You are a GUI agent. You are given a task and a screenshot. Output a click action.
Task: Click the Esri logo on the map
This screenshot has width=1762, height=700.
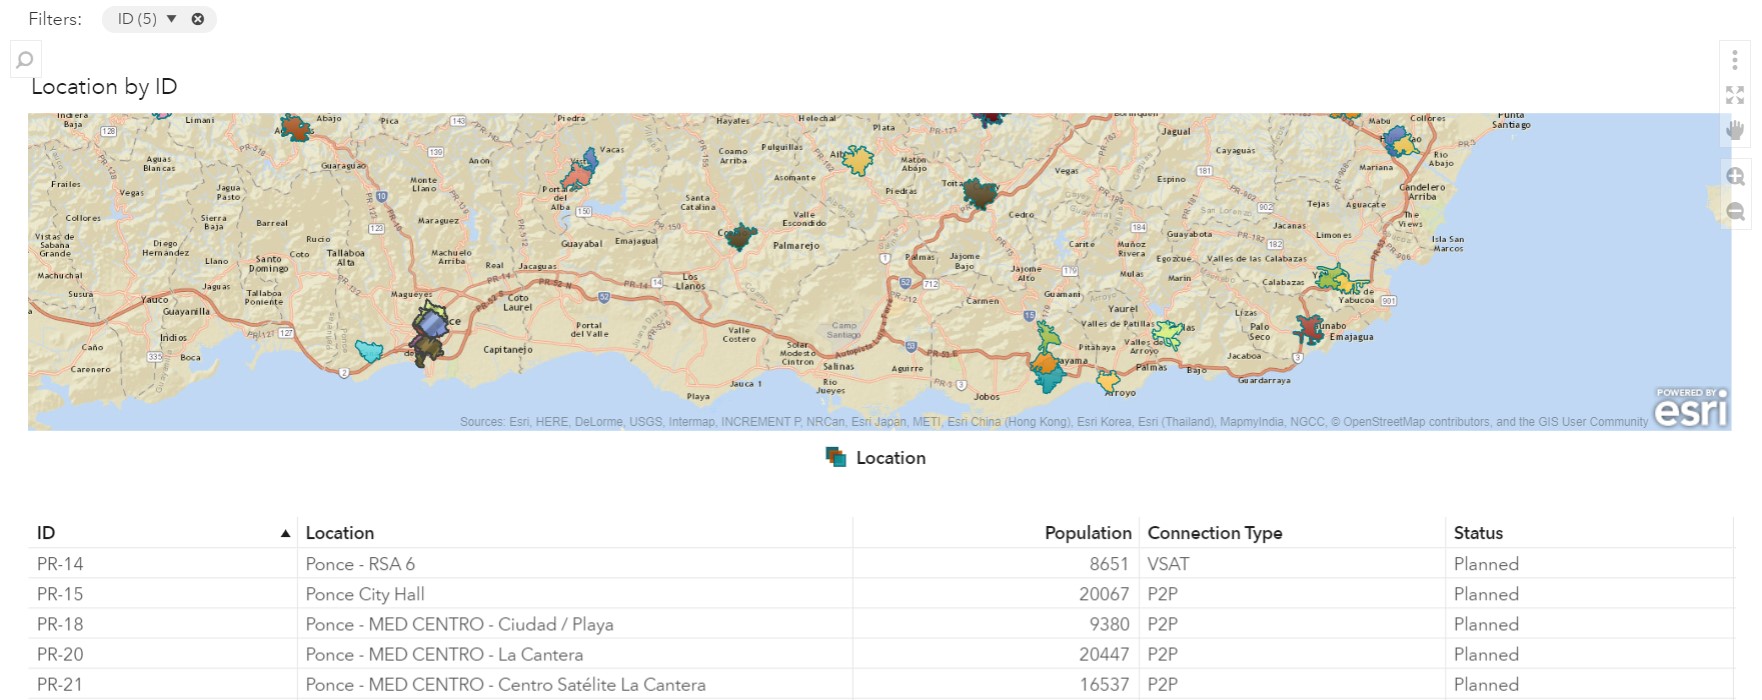coord(1691,408)
